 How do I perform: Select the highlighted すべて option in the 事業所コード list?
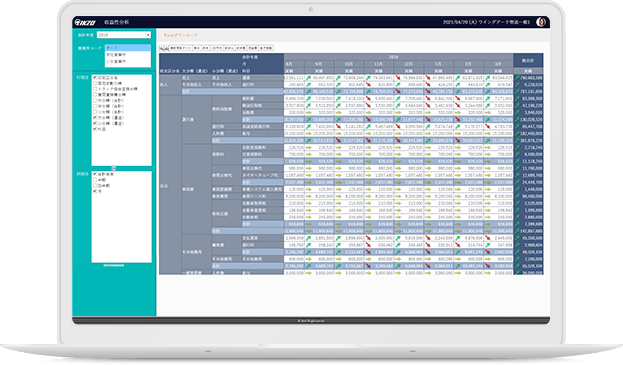(x=128, y=48)
